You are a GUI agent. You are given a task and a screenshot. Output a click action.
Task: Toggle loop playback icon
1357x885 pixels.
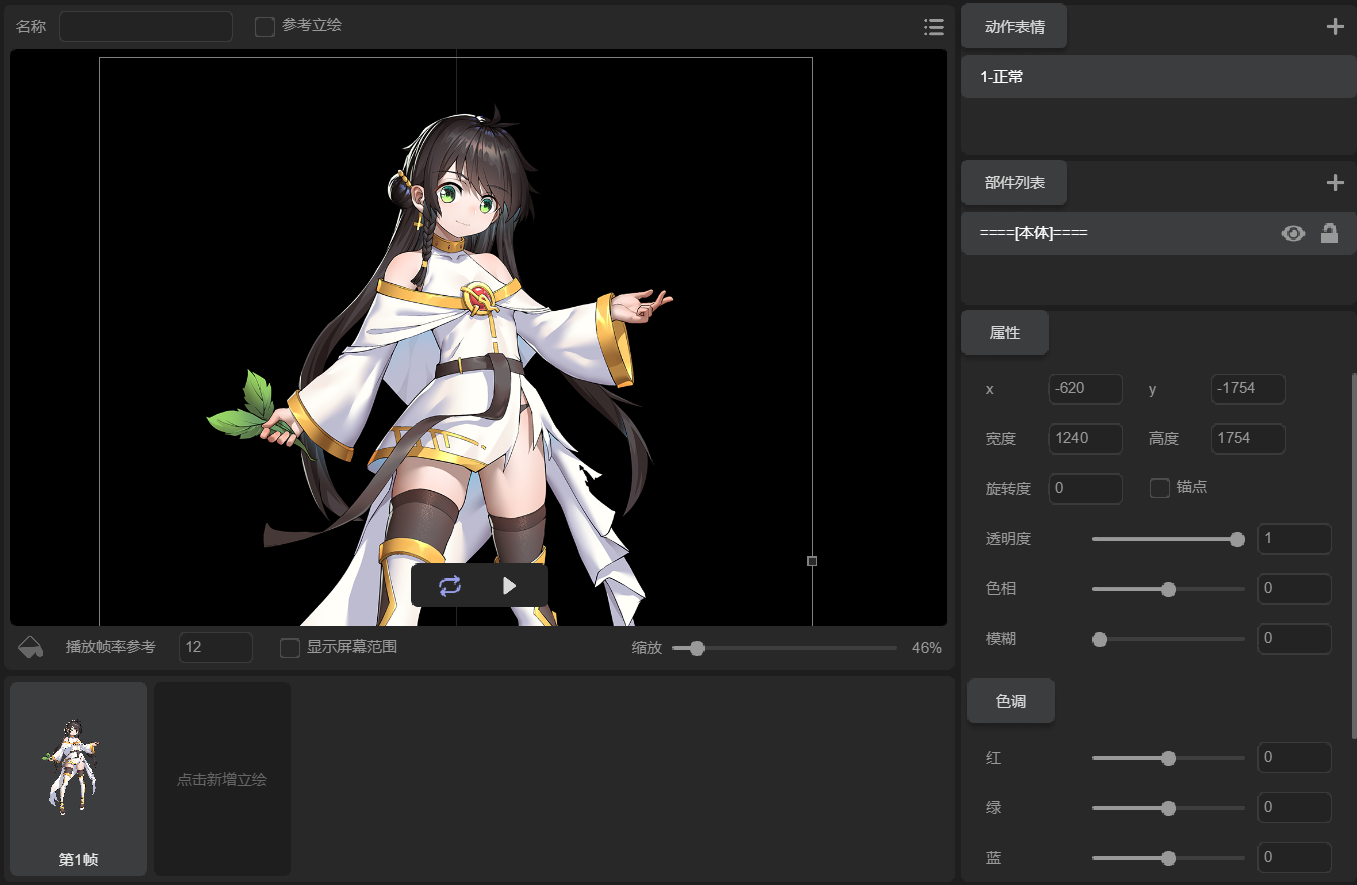coord(450,586)
